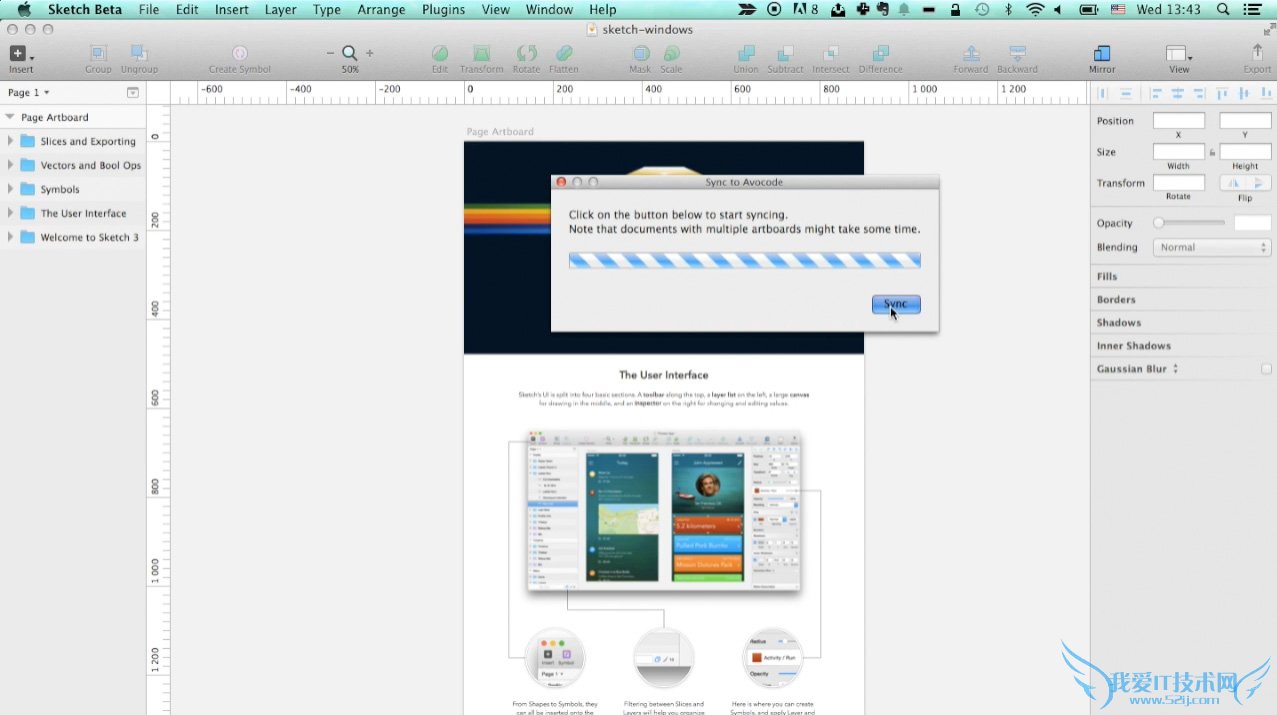This screenshot has height=715, width=1277.
Task: Click the Inner Shadows section header
Action: pos(1134,345)
